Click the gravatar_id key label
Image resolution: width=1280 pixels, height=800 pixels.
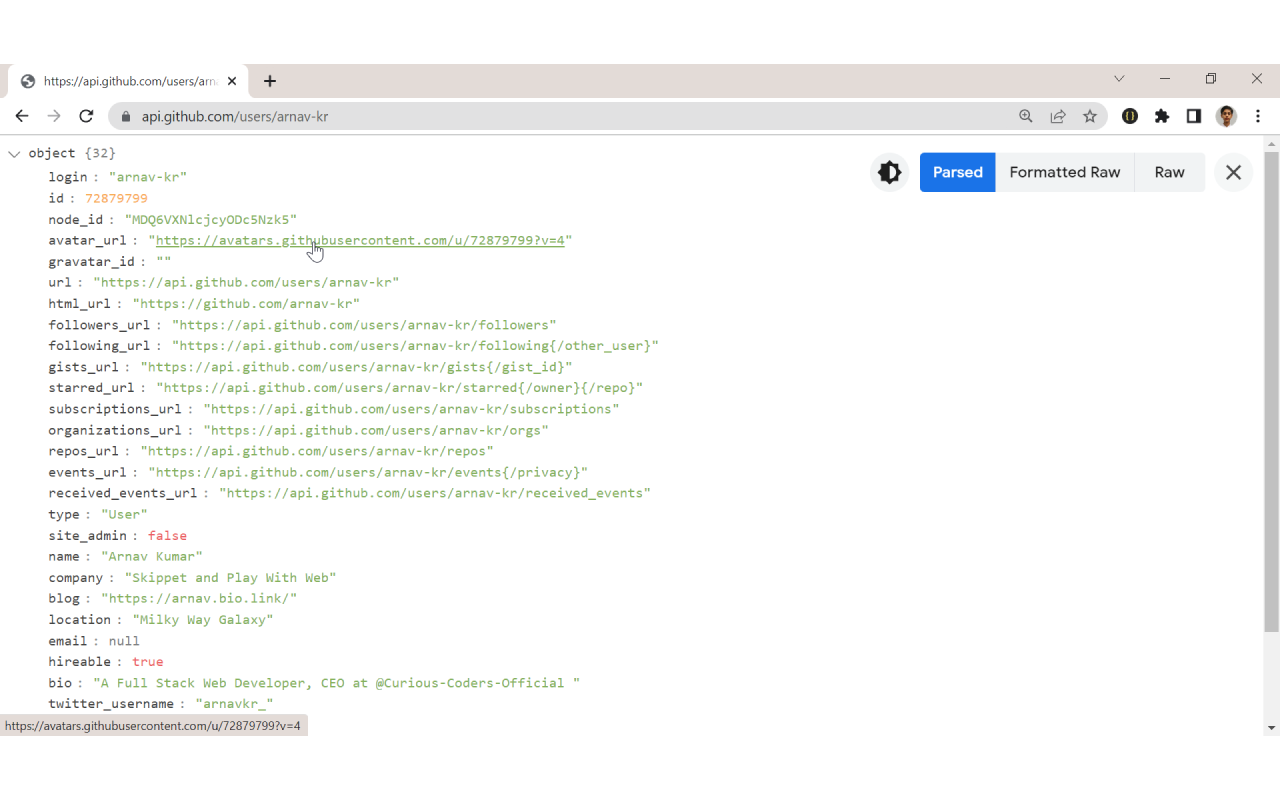pyautogui.click(x=91, y=261)
